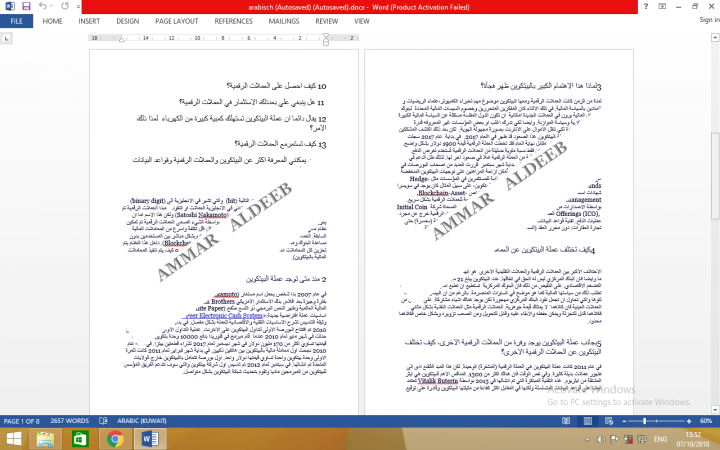Open the PAGE LAYOUT ribbon tab
The height and width of the screenshot is (450, 720).
(177, 21)
